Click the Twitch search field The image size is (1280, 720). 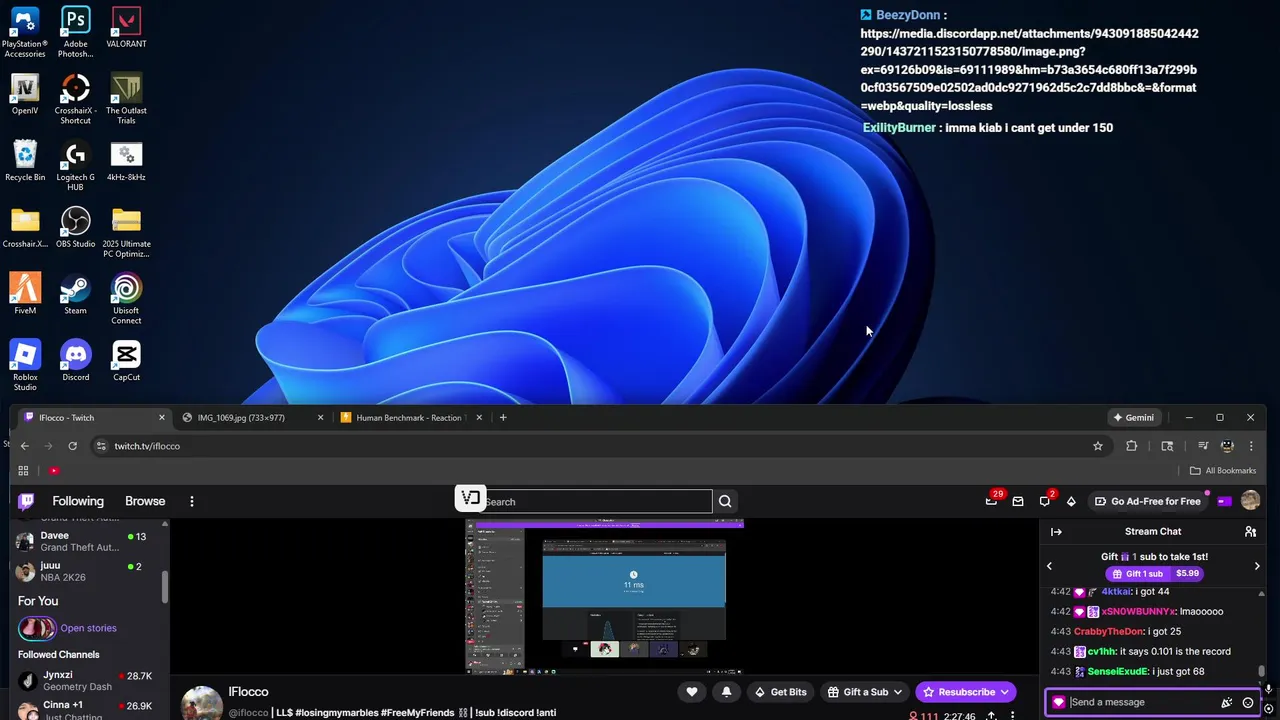click(x=597, y=502)
